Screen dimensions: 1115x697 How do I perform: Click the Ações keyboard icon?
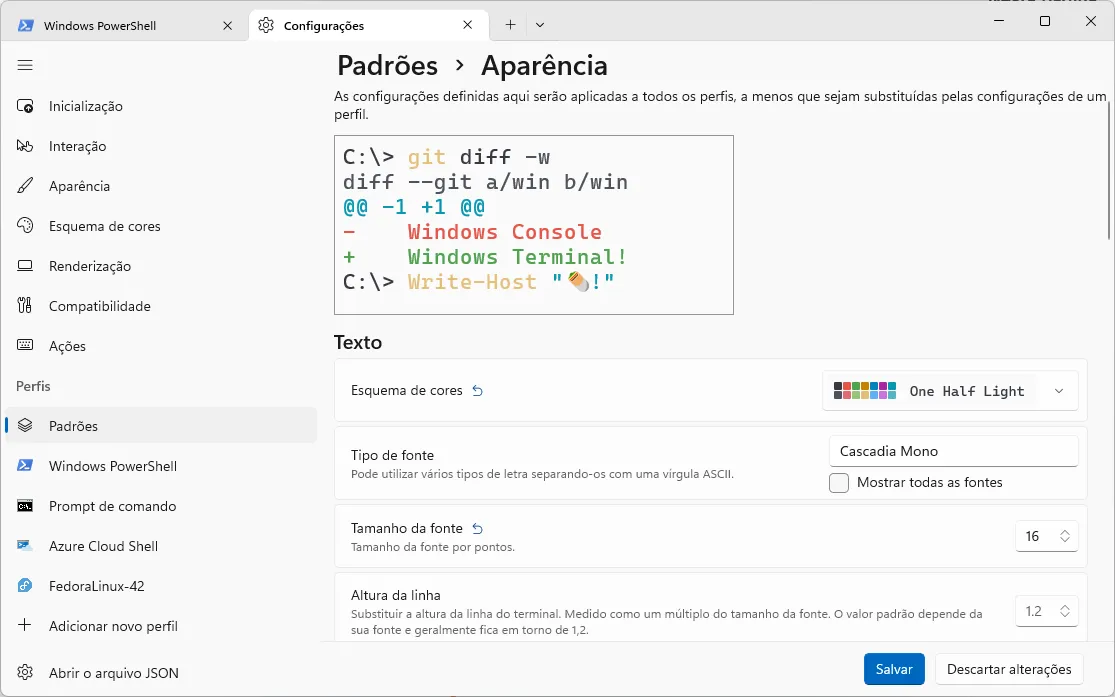click(x=25, y=346)
